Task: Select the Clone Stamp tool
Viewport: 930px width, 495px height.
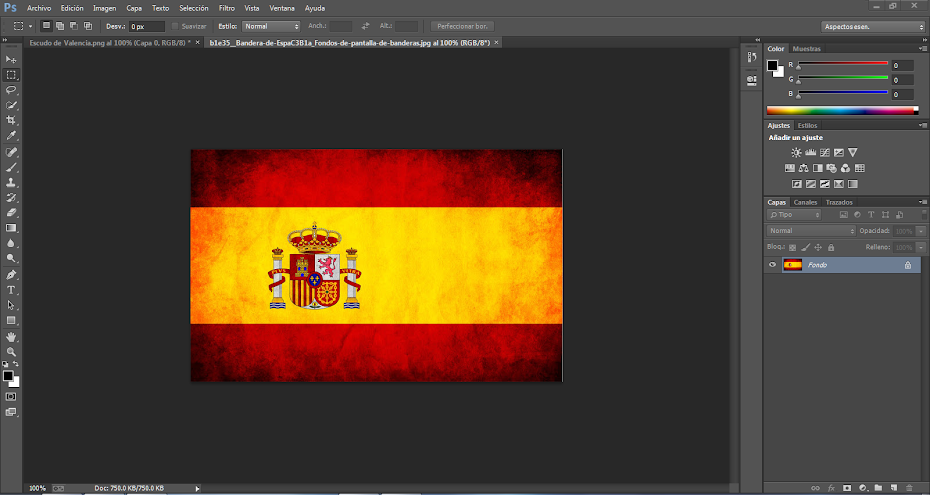Action: click(11, 183)
